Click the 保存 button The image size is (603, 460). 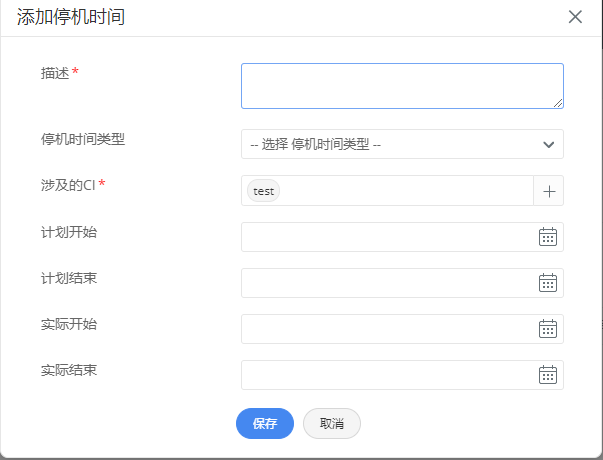[265, 424]
